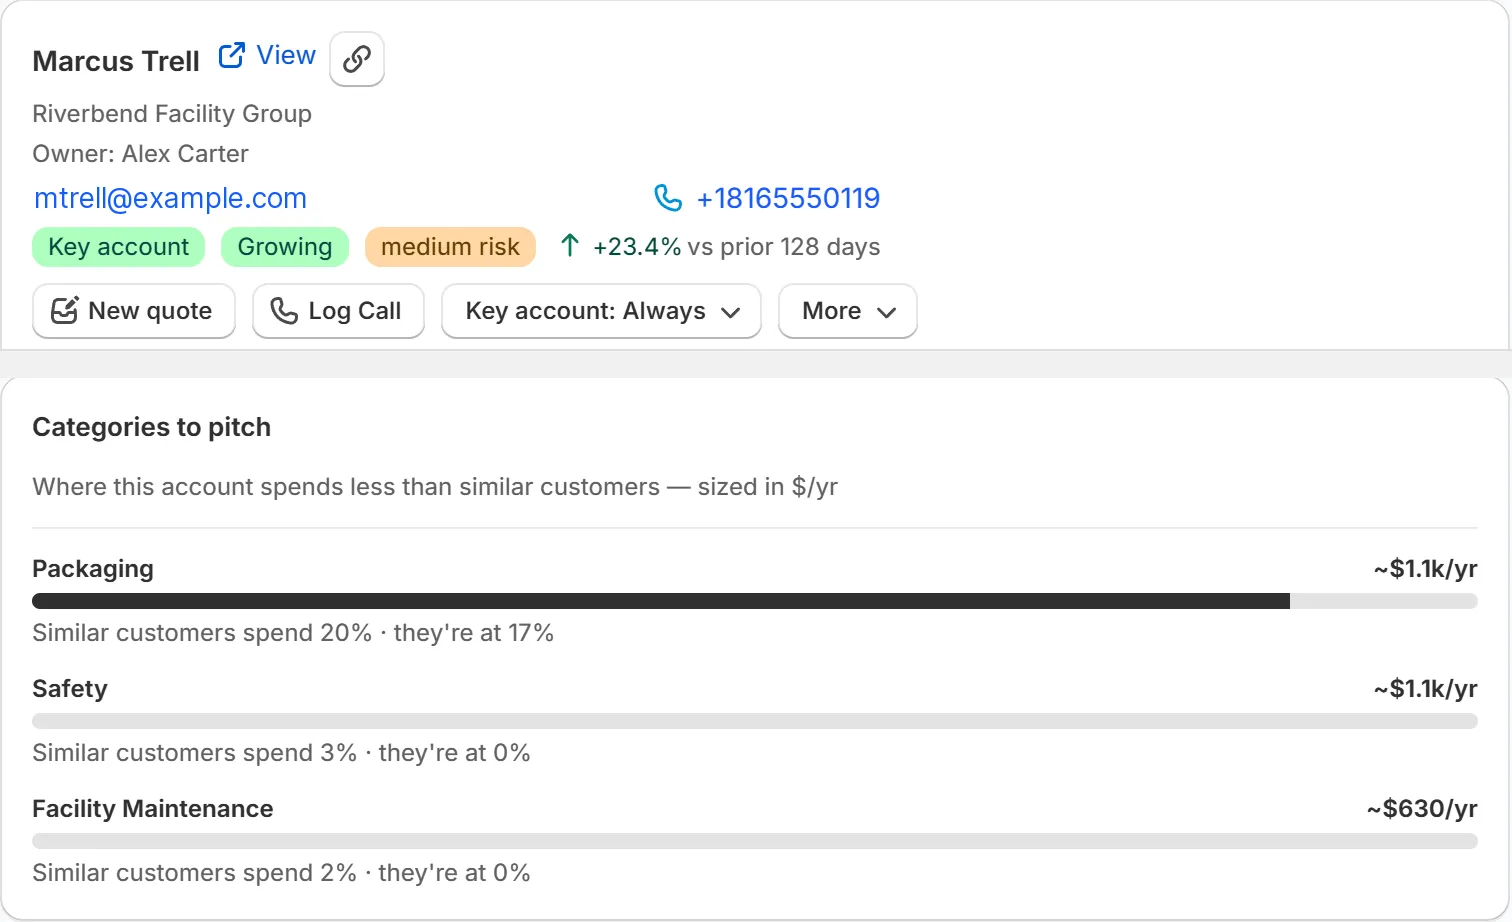Click the green upward trend arrow

coord(570,246)
